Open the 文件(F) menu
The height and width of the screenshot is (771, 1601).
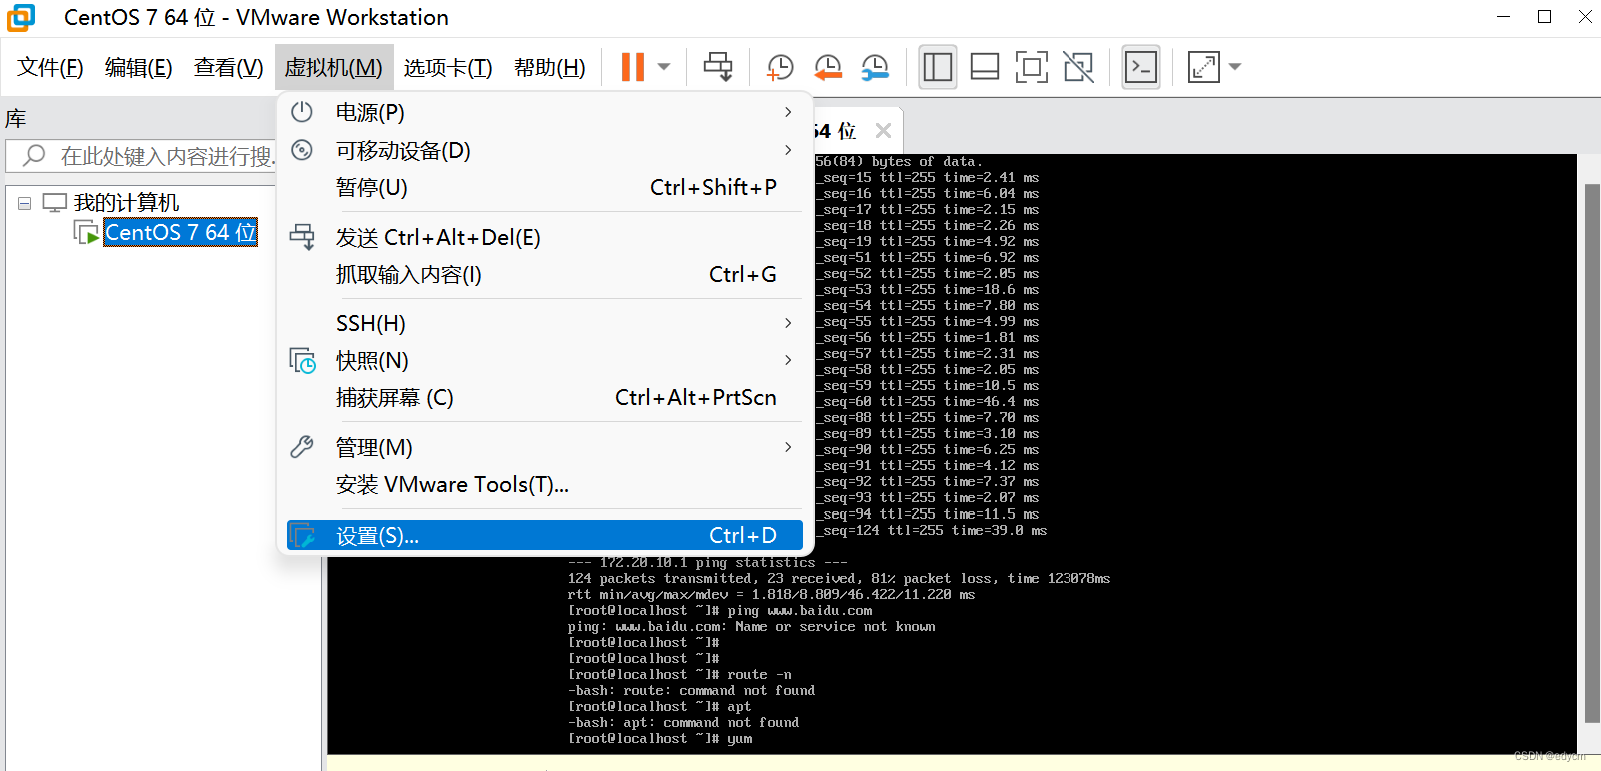coord(50,67)
